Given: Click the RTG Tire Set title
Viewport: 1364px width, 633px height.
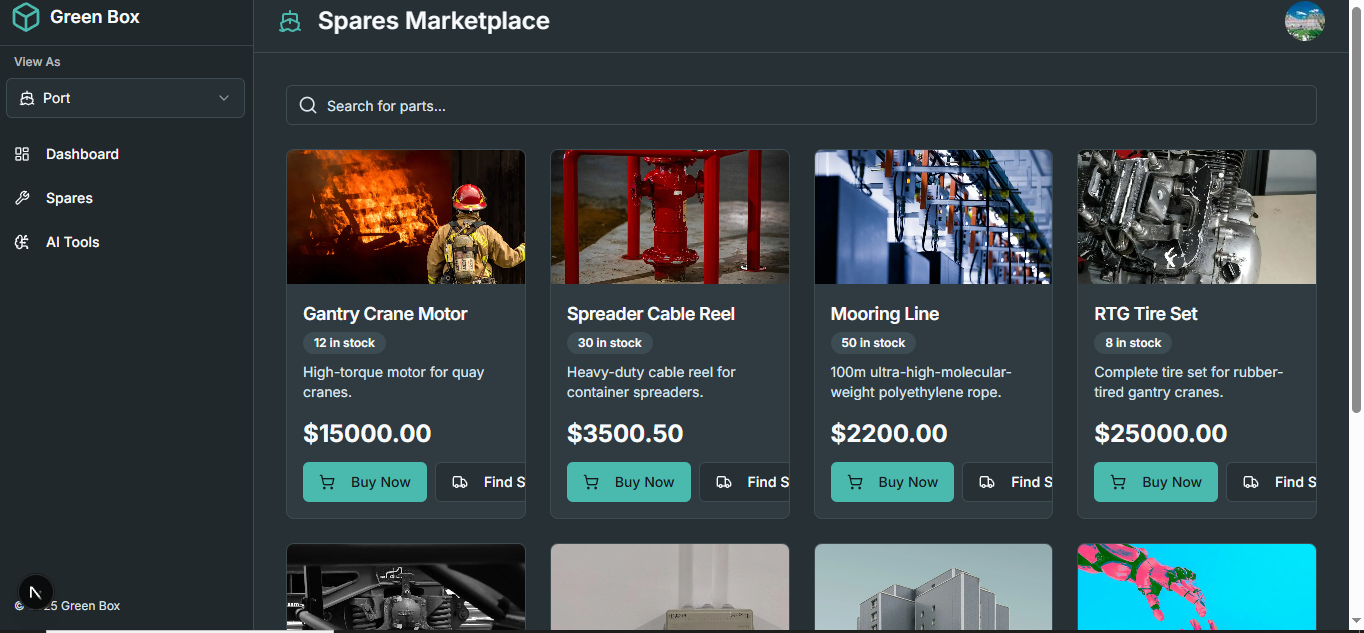Looking at the screenshot, I should [1146, 314].
